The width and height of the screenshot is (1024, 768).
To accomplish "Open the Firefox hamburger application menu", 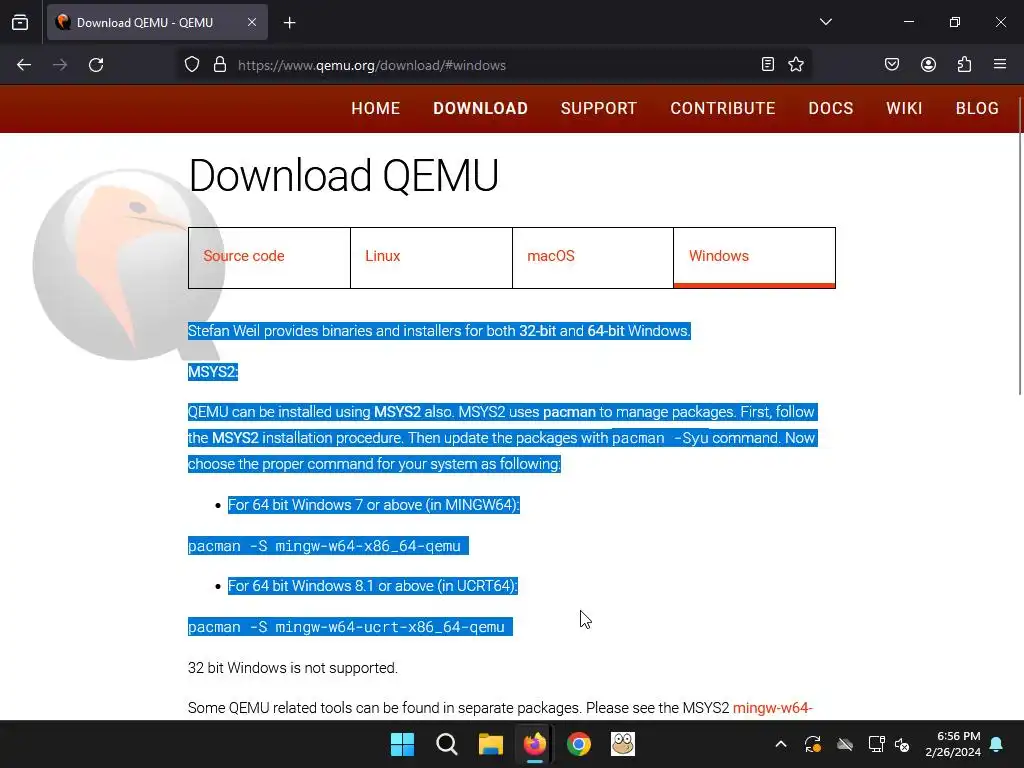I will 1000,64.
